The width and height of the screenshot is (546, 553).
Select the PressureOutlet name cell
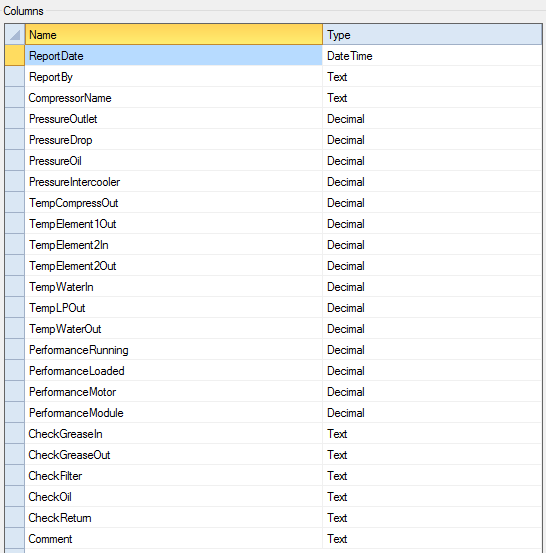[174, 118]
